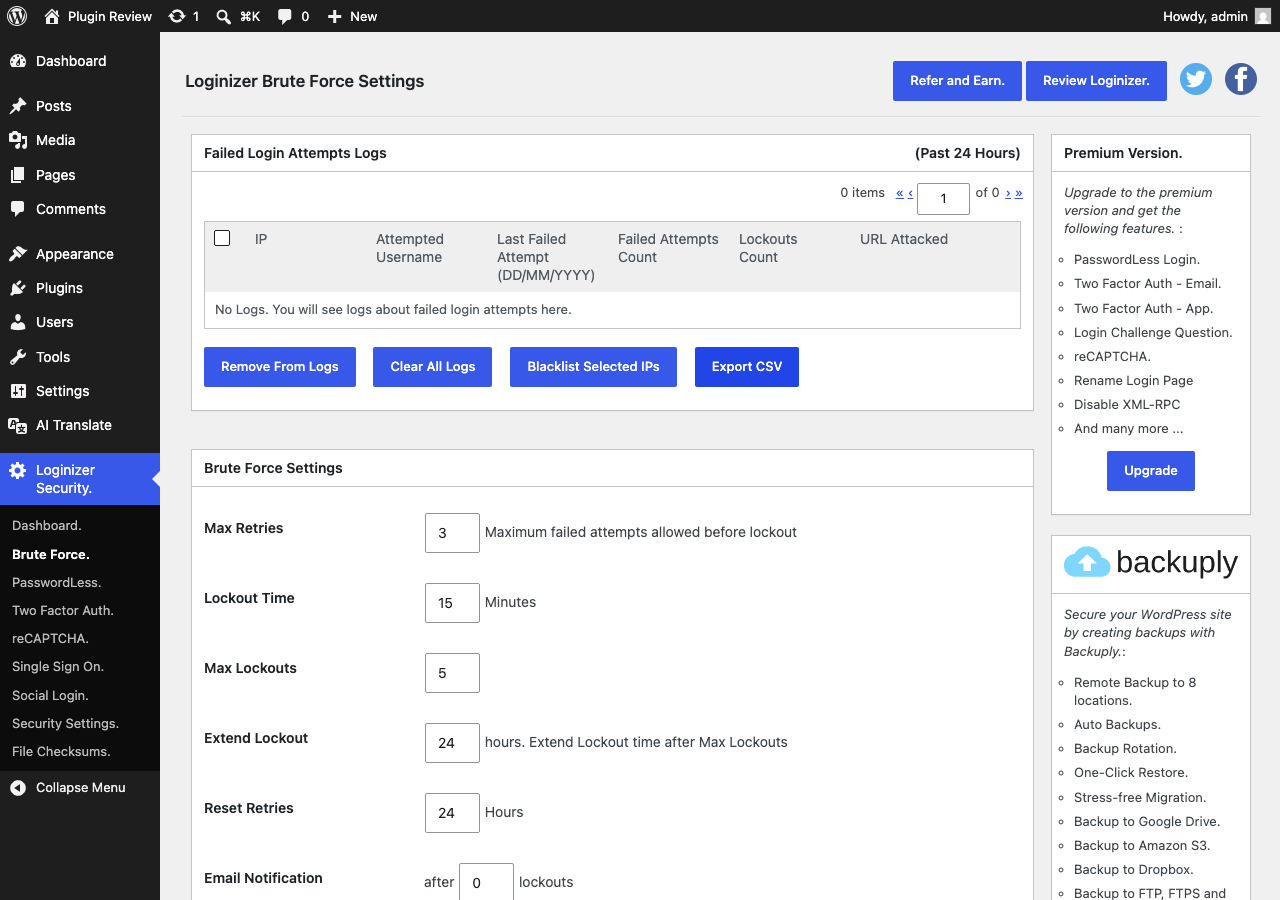Click the Dashboard gauge icon in sidebar
Image resolution: width=1280 pixels, height=900 pixels.
point(18,61)
